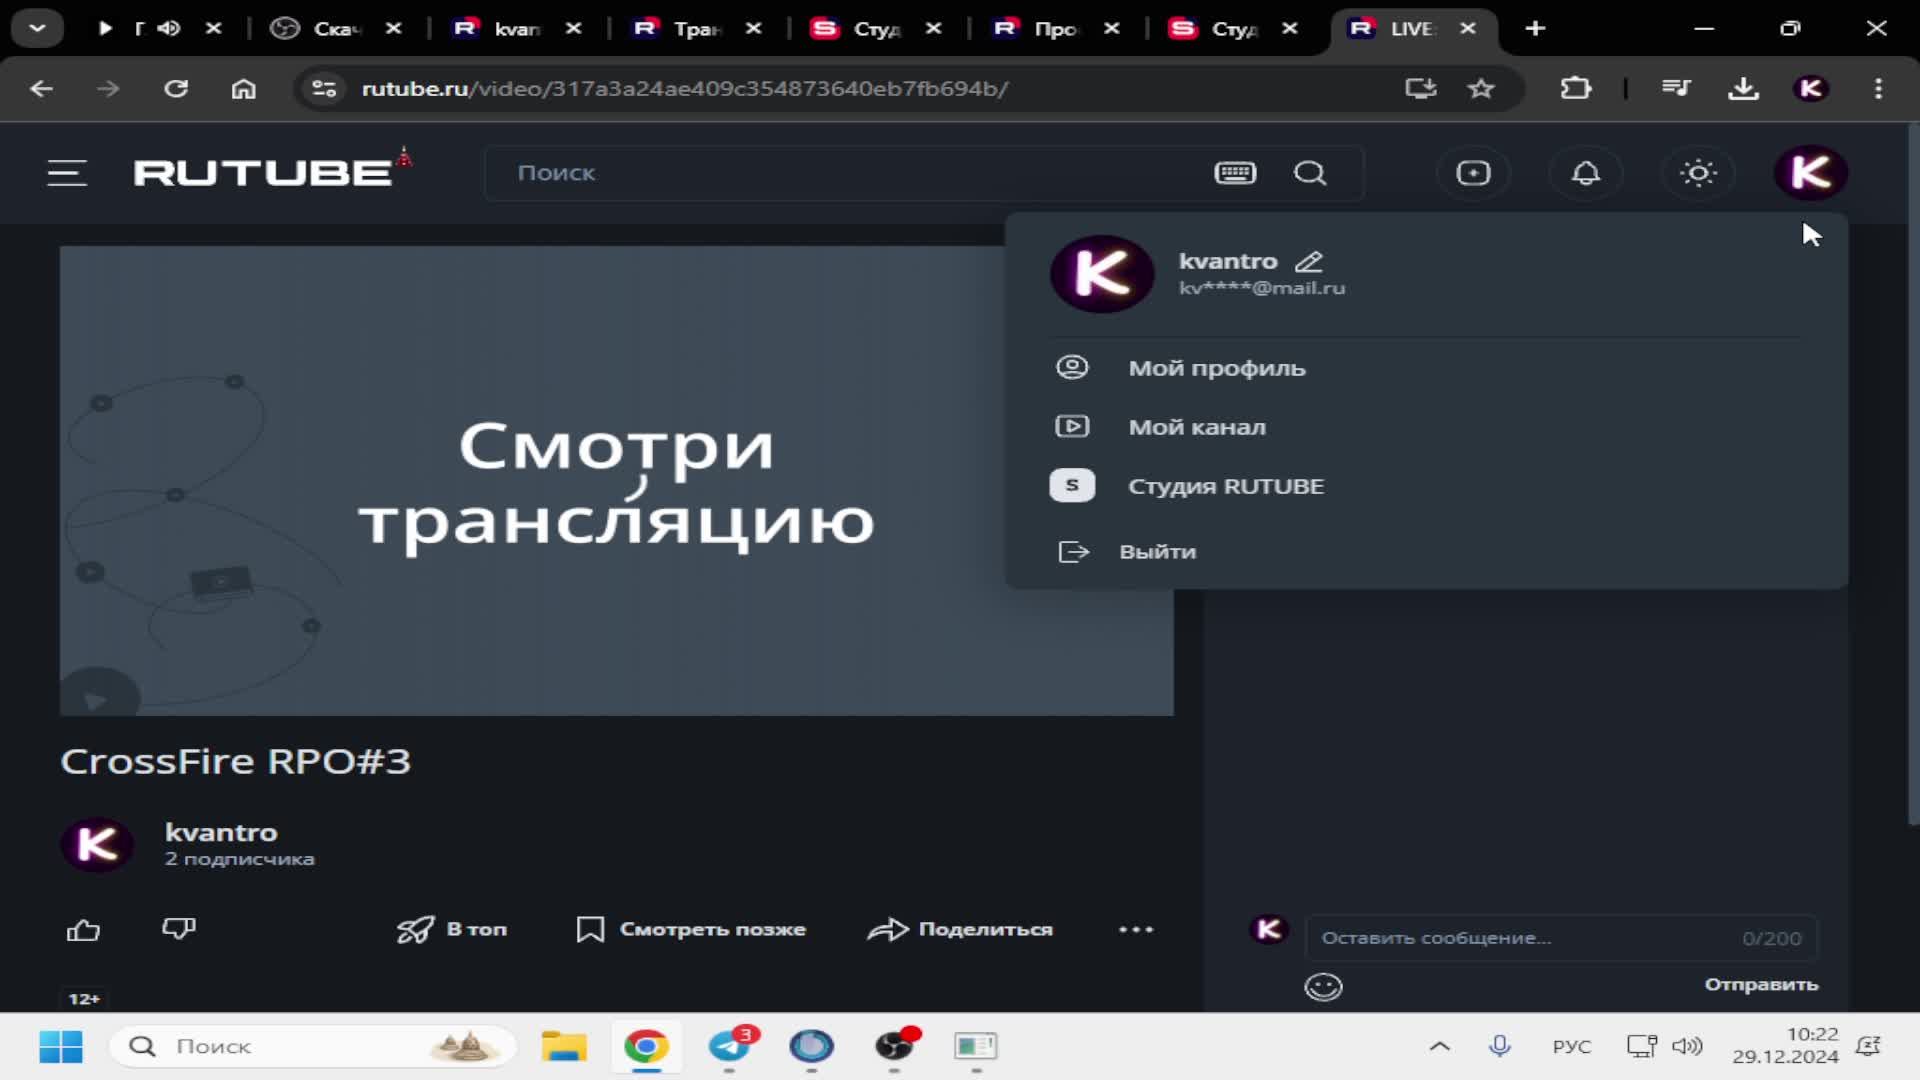Open the media control icon
This screenshot has height=1080, width=1920.
[1676, 89]
